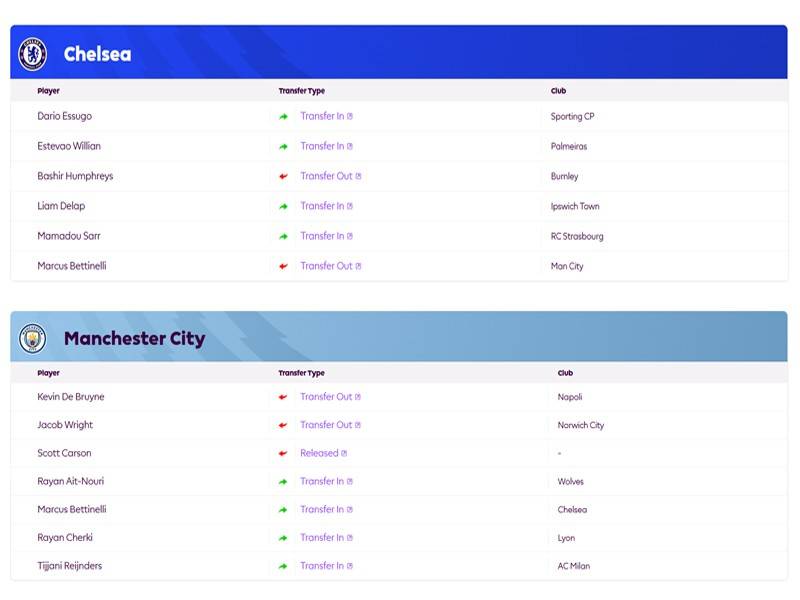
Task: Click the Manchester City club crest icon
Action: coord(33,338)
